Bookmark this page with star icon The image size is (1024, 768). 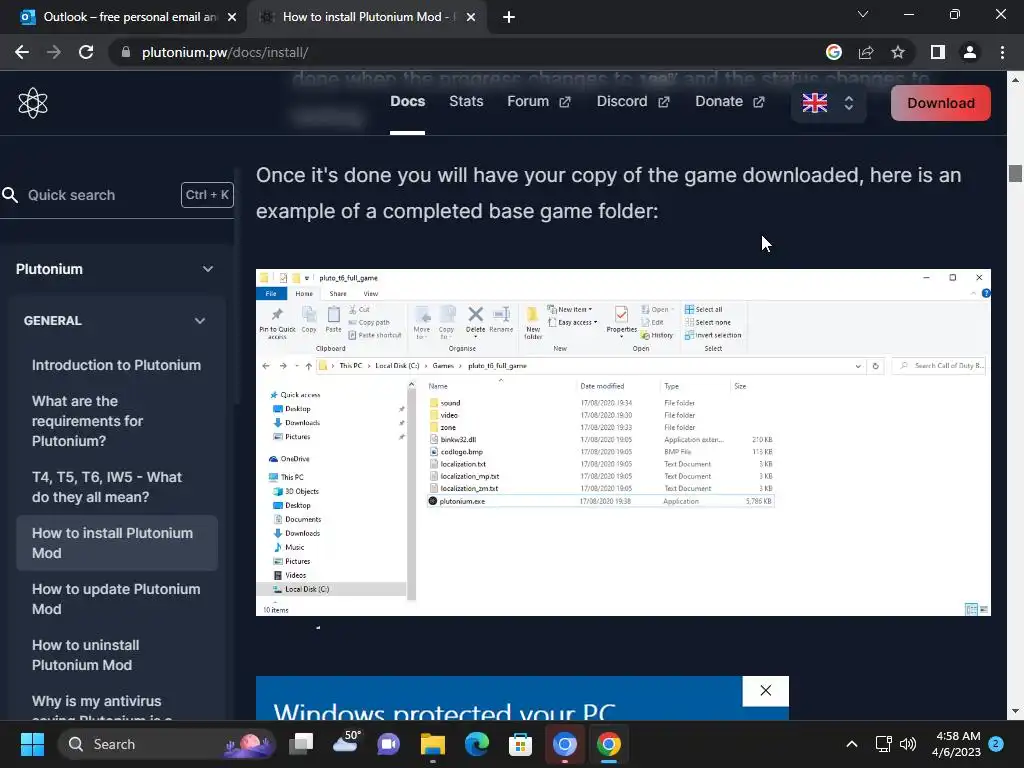pos(898,52)
